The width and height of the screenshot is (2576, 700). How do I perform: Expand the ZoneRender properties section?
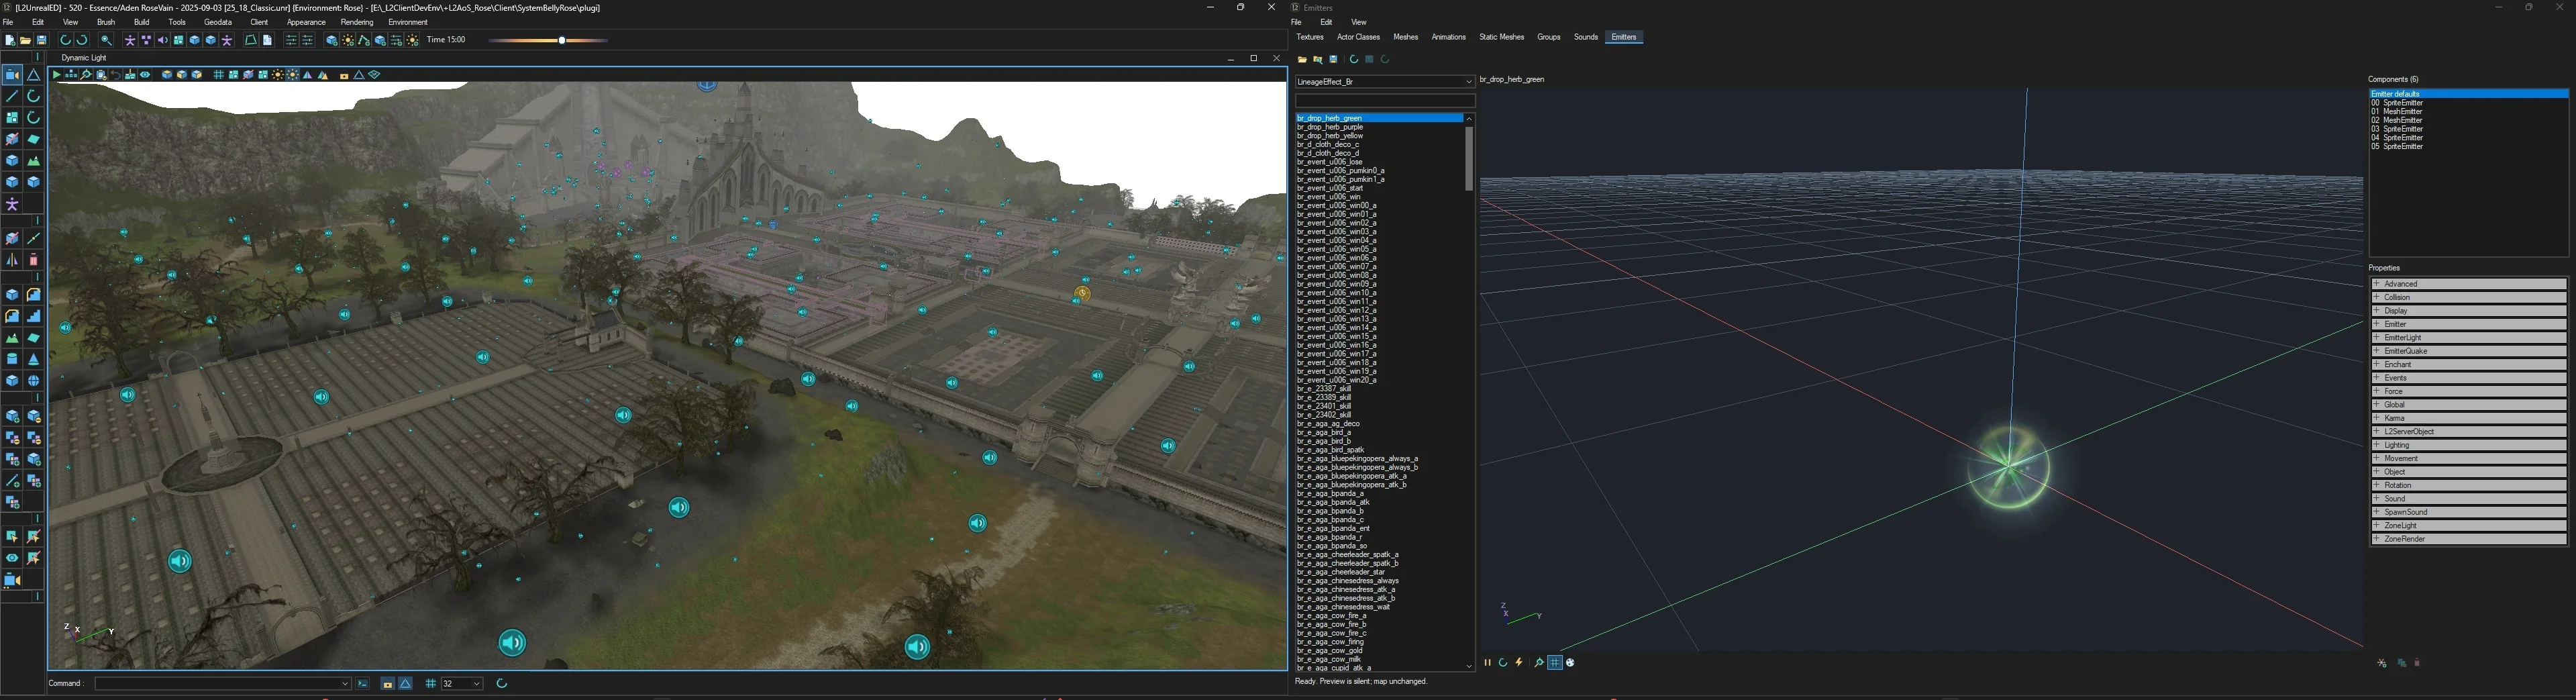(2468, 539)
